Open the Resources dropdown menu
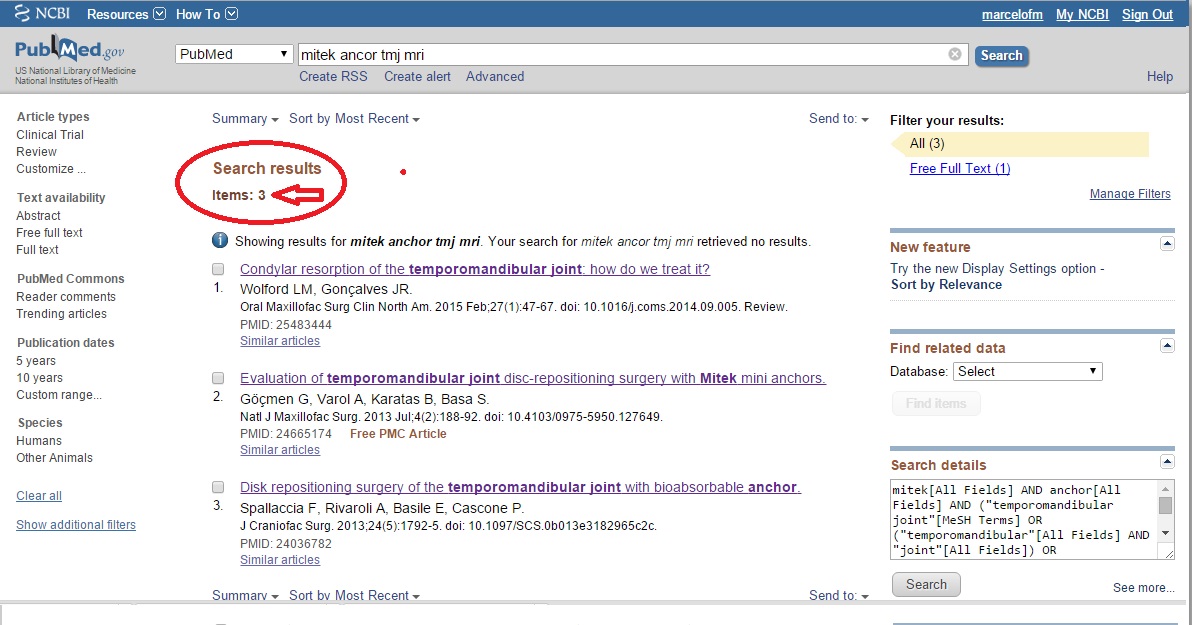Screen dimensions: 1192x625 pyautogui.click(x=126, y=14)
